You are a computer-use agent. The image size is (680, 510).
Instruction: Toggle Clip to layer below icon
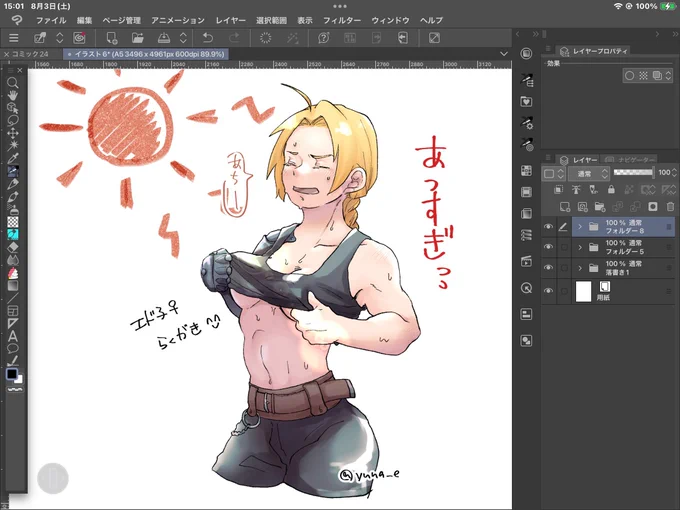pos(559,190)
